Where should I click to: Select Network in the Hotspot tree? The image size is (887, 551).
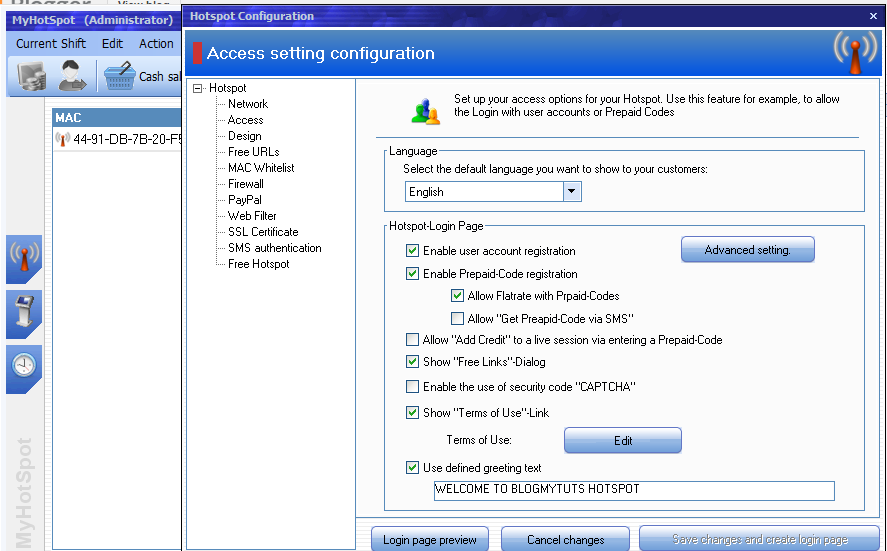248,104
